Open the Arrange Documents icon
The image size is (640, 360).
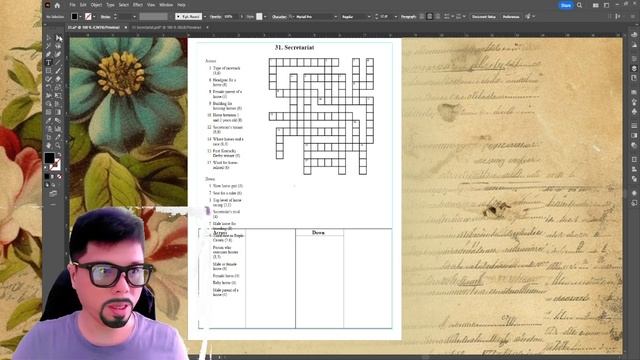[596, 5]
